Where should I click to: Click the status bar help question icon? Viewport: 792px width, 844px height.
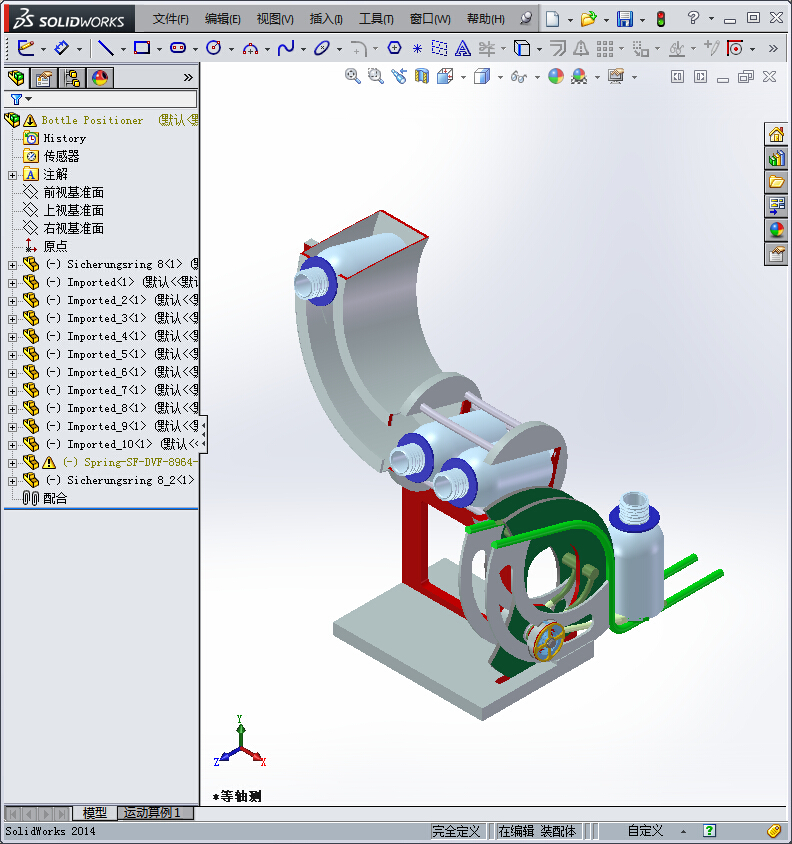coord(709,831)
